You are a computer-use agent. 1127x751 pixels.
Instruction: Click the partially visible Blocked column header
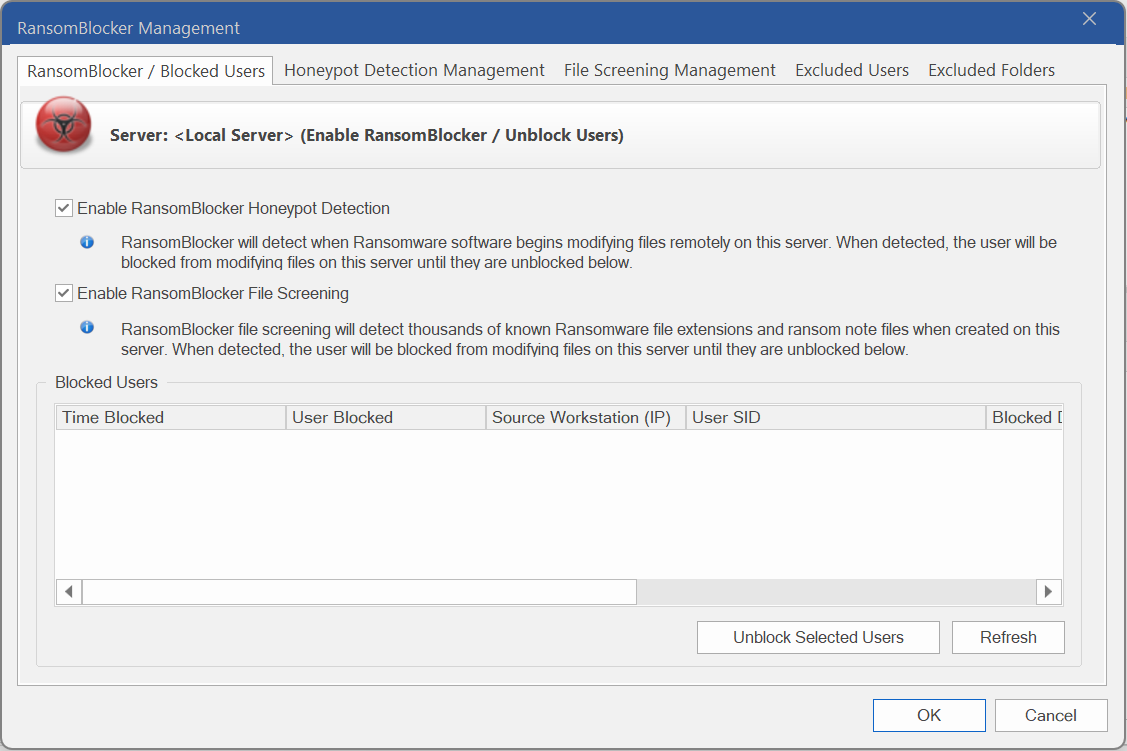pos(1025,418)
